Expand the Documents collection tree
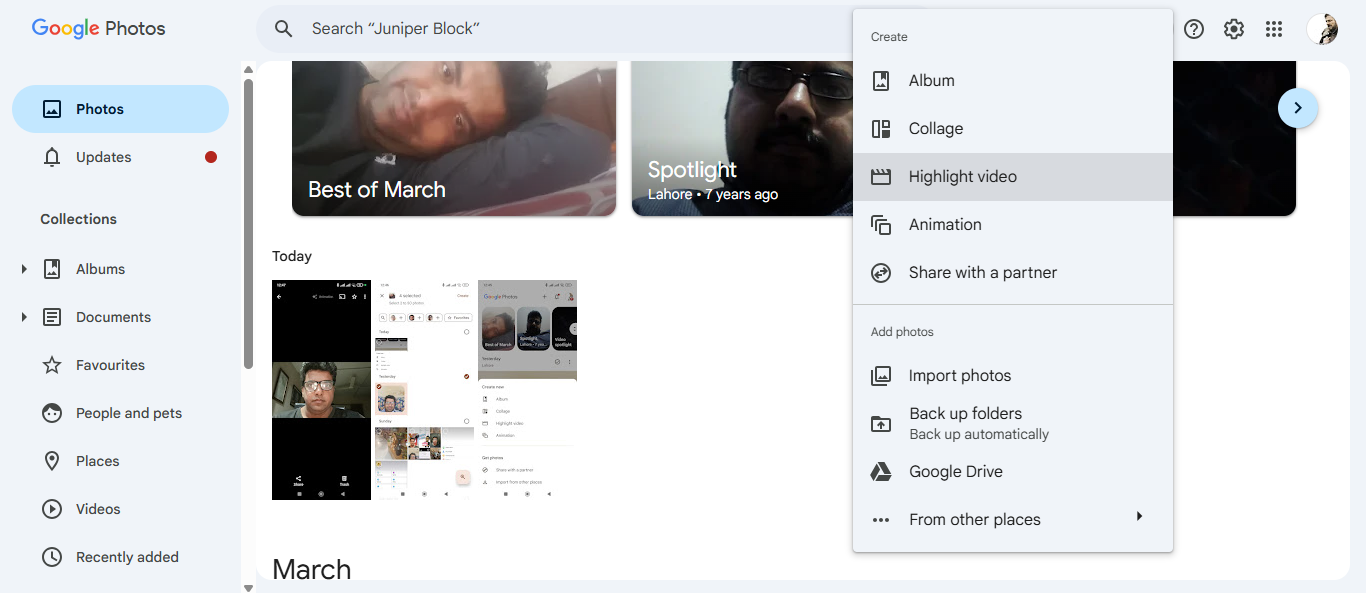This screenshot has height=593, width=1366. [23, 316]
